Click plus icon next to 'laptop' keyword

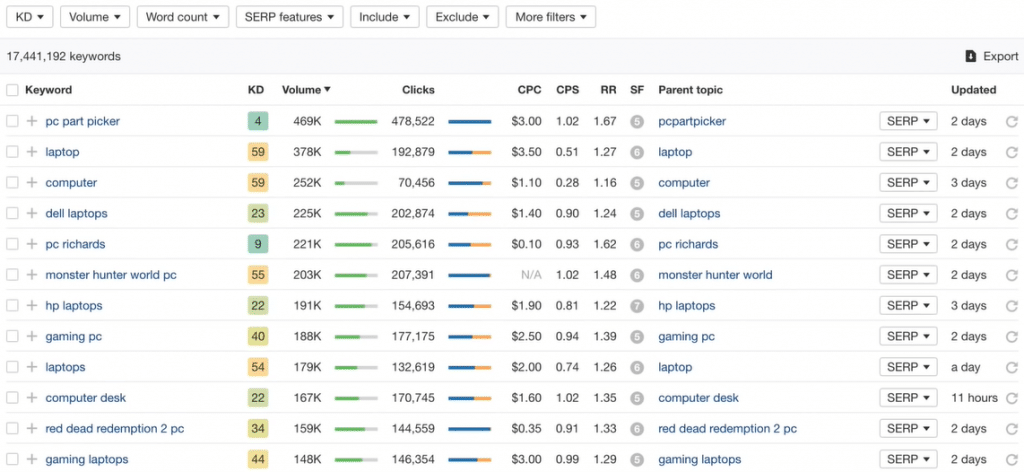32,152
